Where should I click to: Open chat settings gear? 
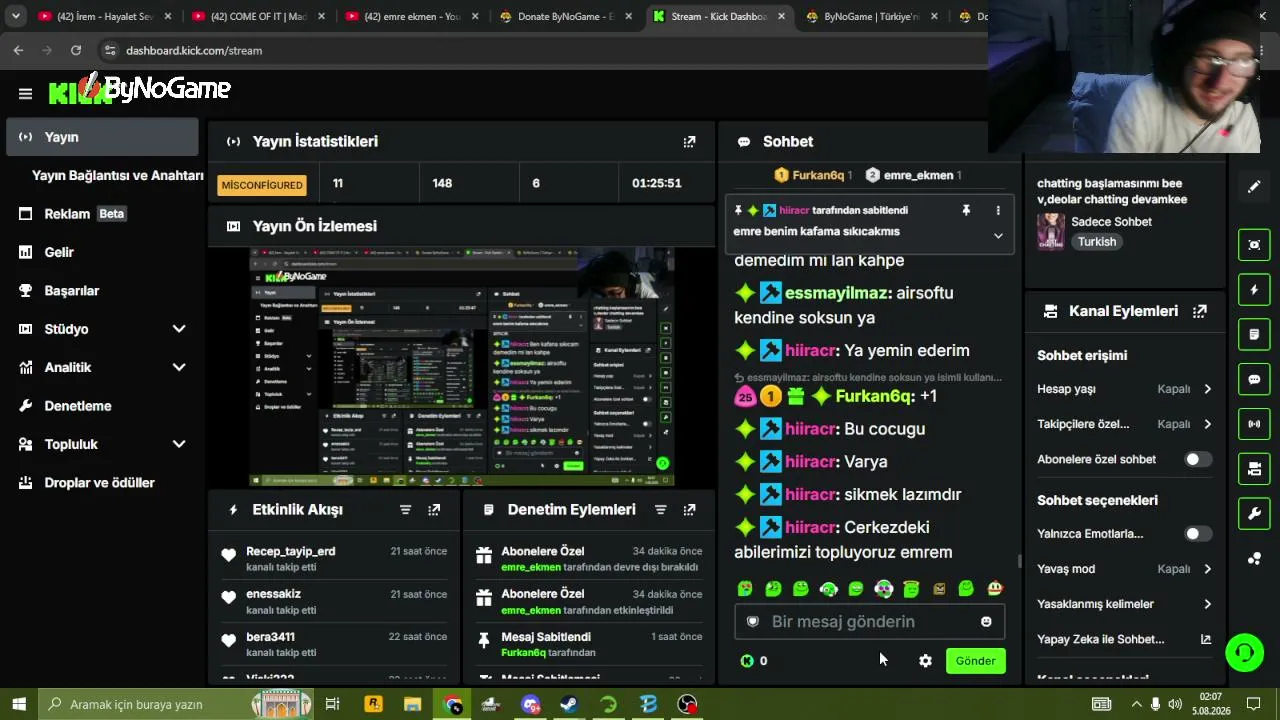click(x=925, y=661)
